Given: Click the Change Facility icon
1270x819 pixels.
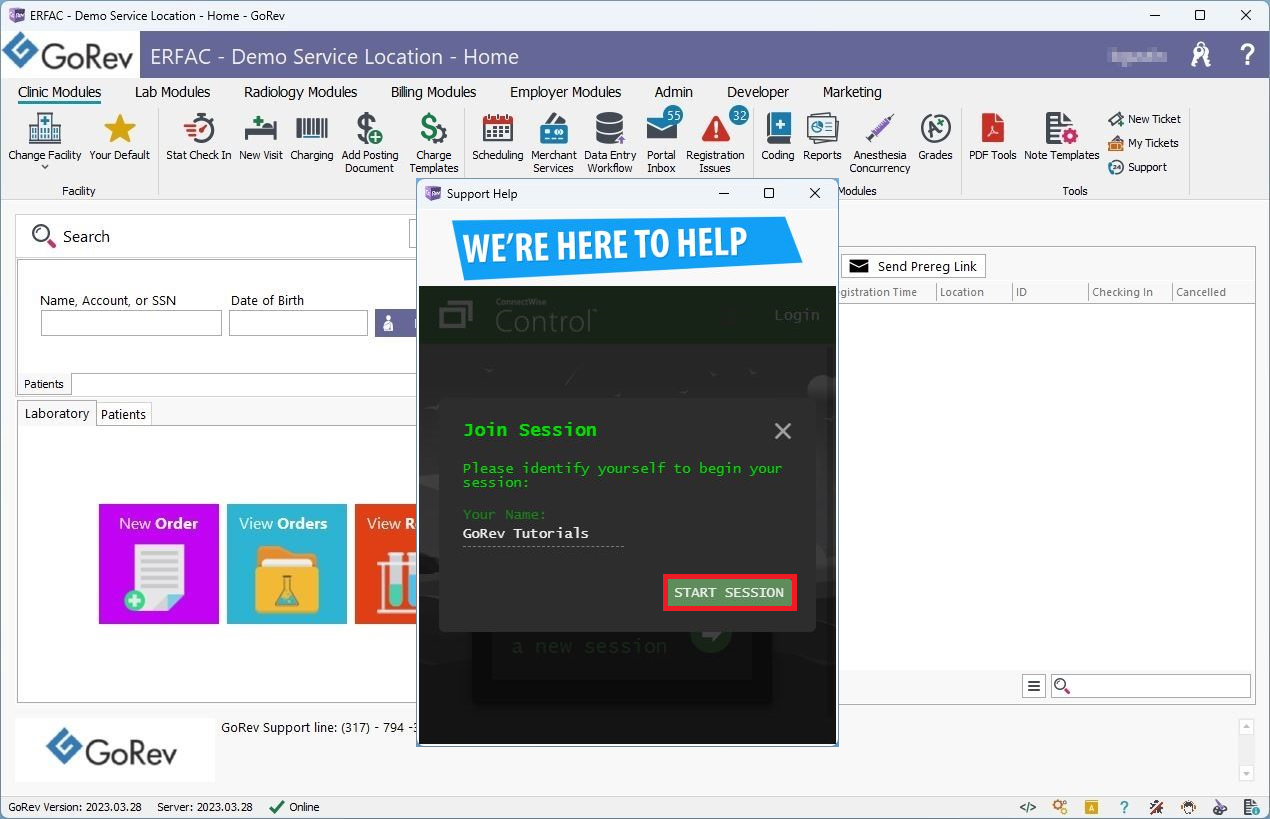Looking at the screenshot, I should coord(45,129).
